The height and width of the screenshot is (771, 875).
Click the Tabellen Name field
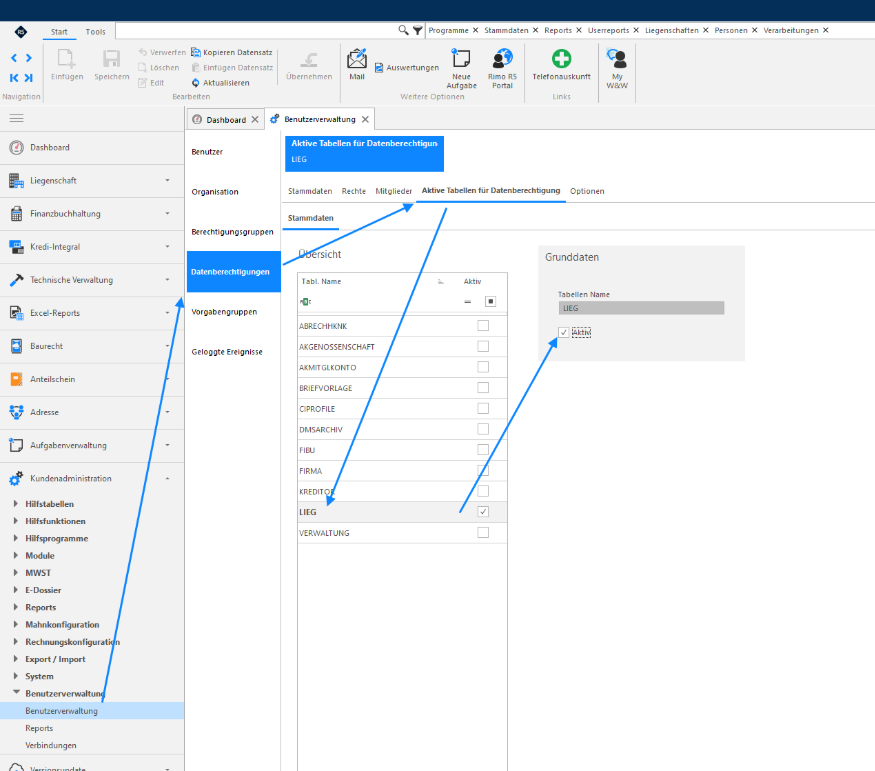coord(641,308)
